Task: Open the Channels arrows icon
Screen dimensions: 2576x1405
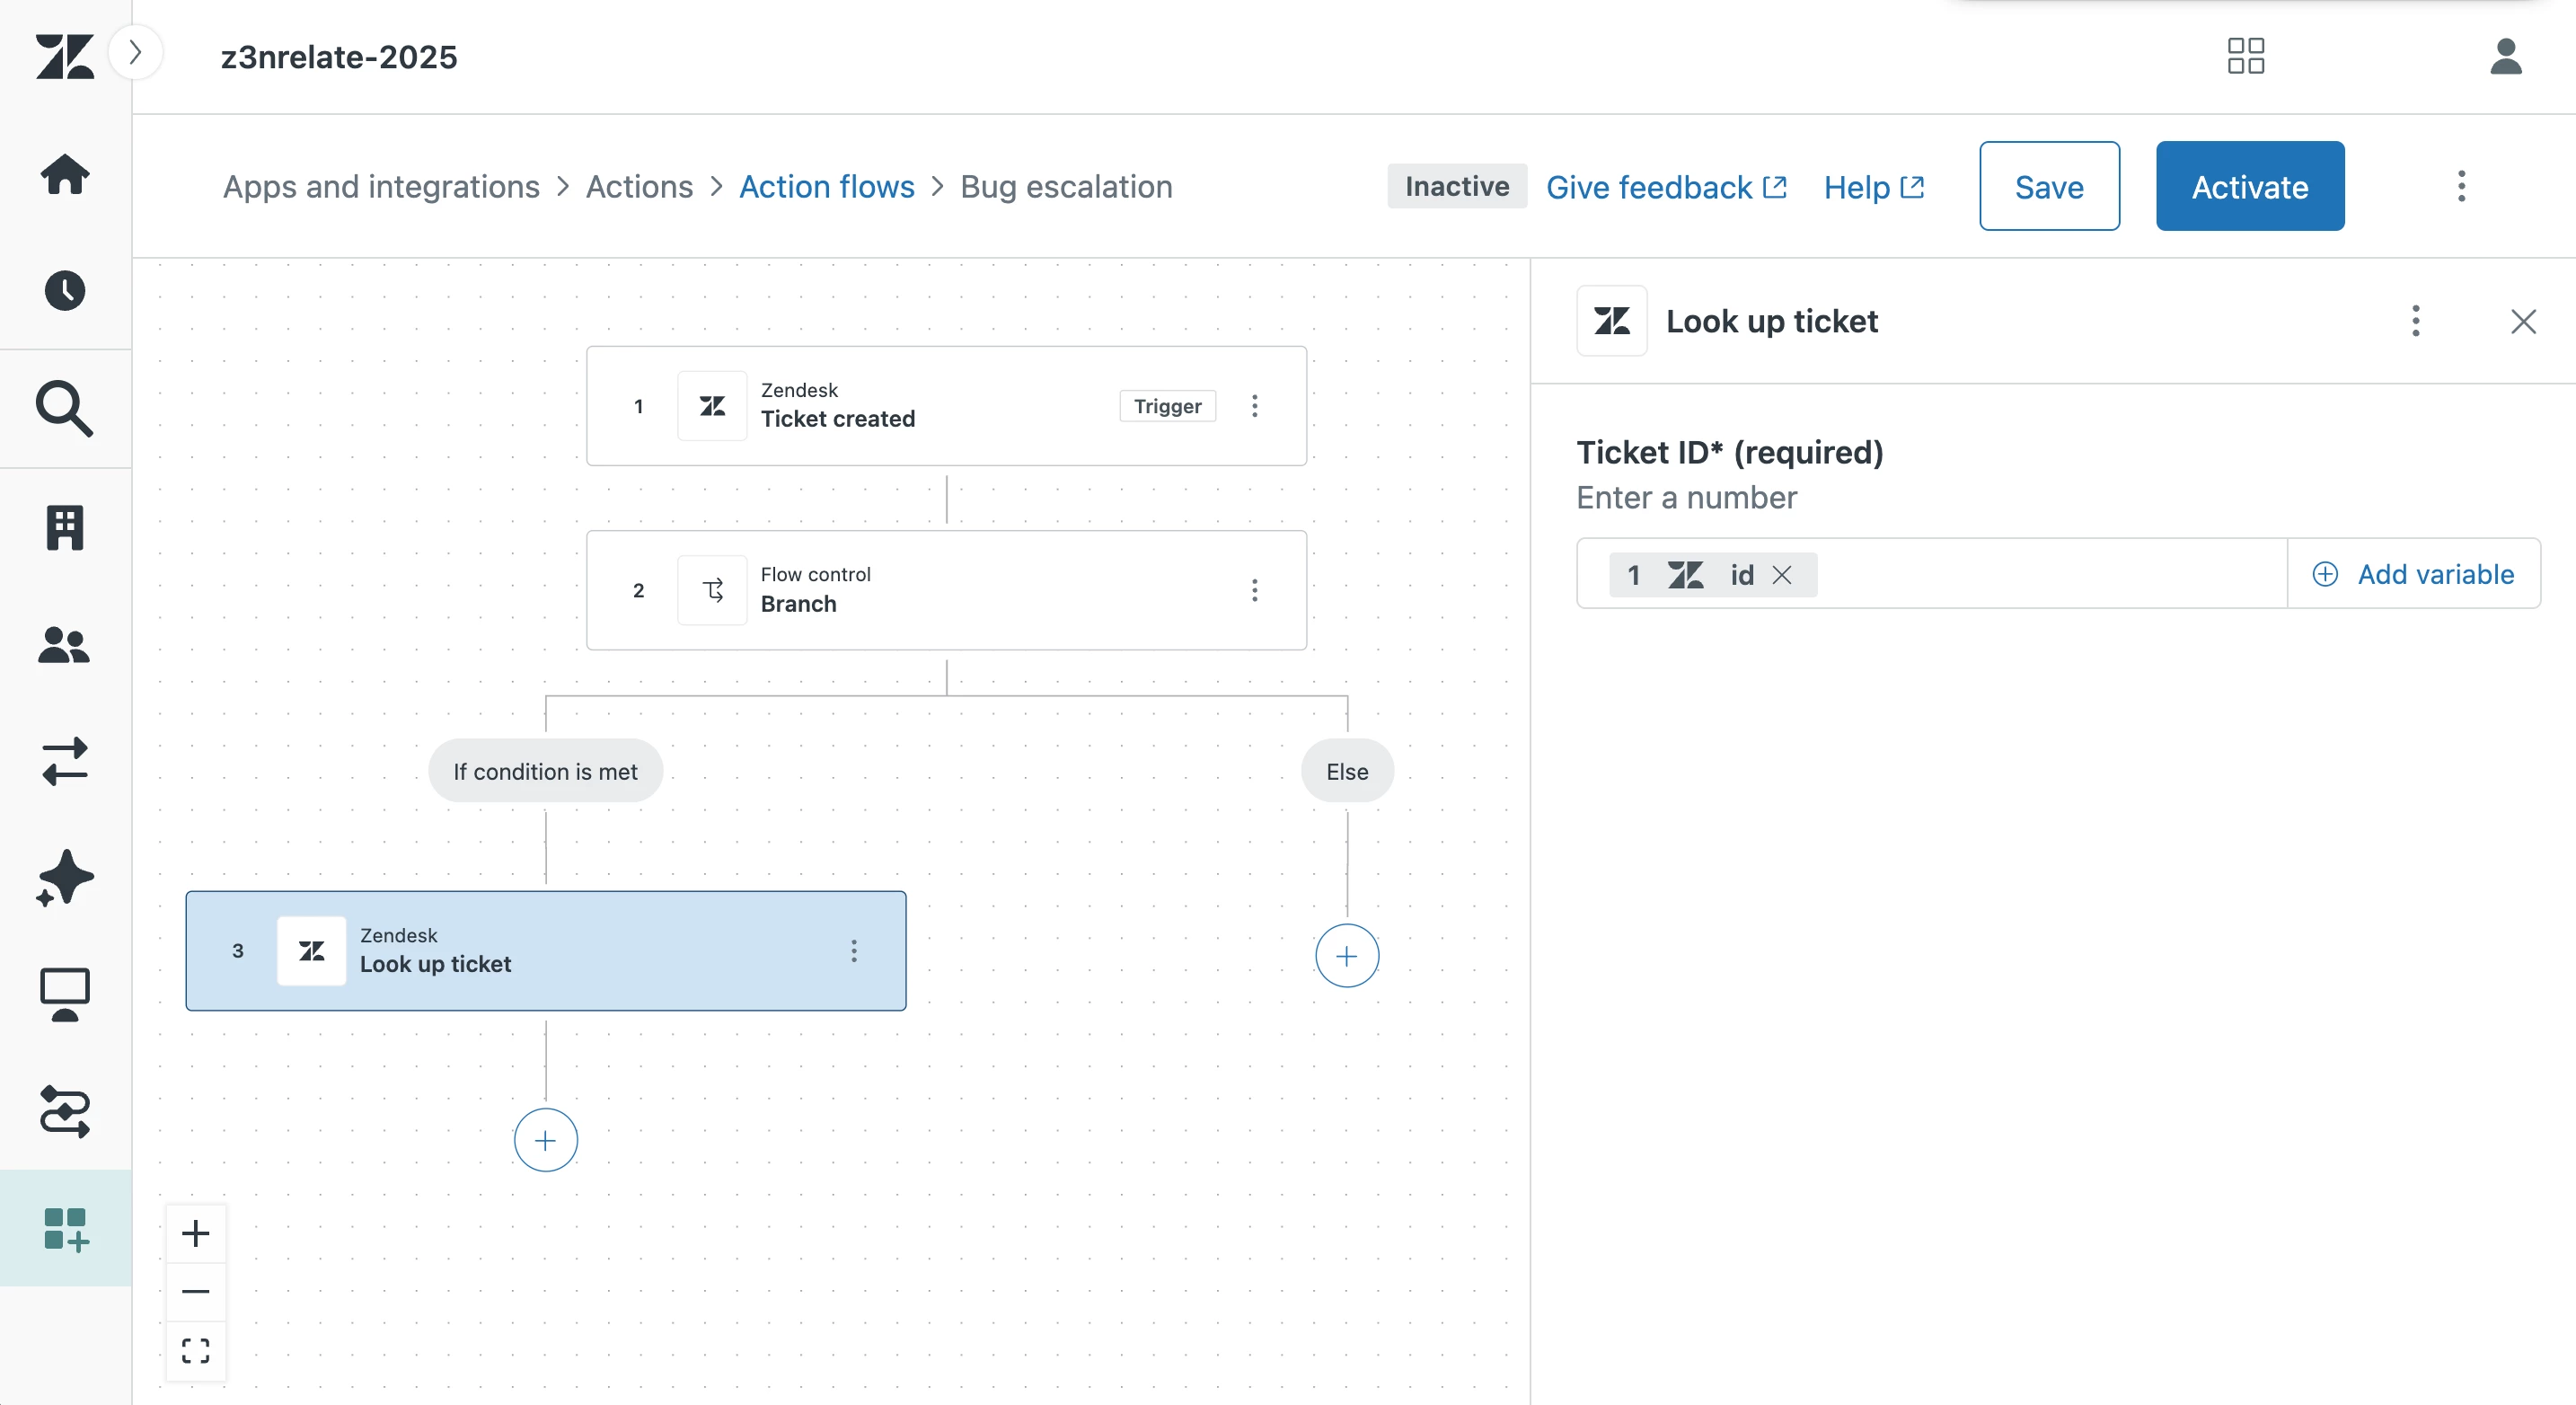Action: click(65, 762)
